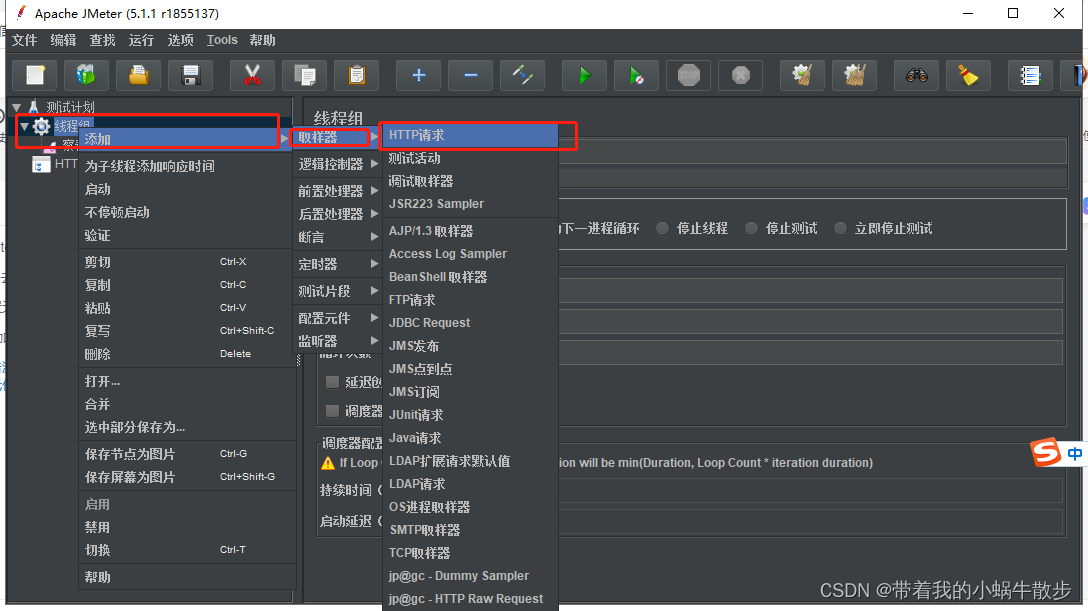1088x611 pixels.
Task: Expand all nodes with plus icon
Action: [418, 75]
